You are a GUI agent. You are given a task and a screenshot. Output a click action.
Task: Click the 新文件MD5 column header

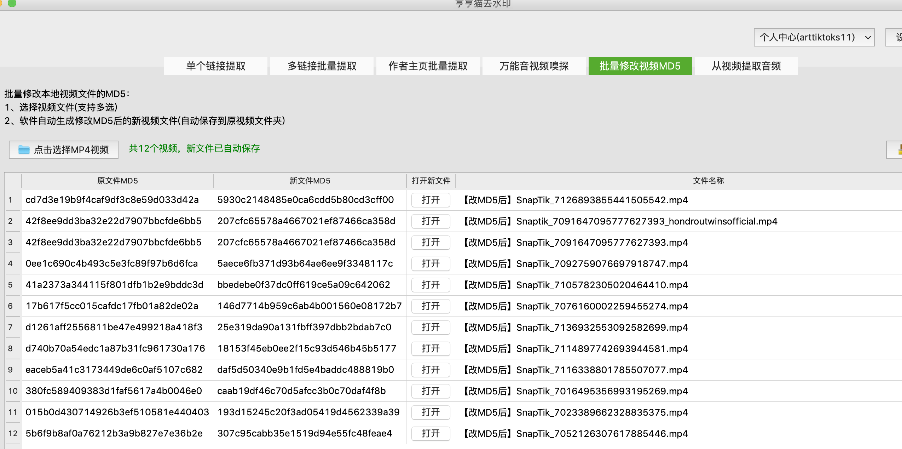tap(310, 181)
